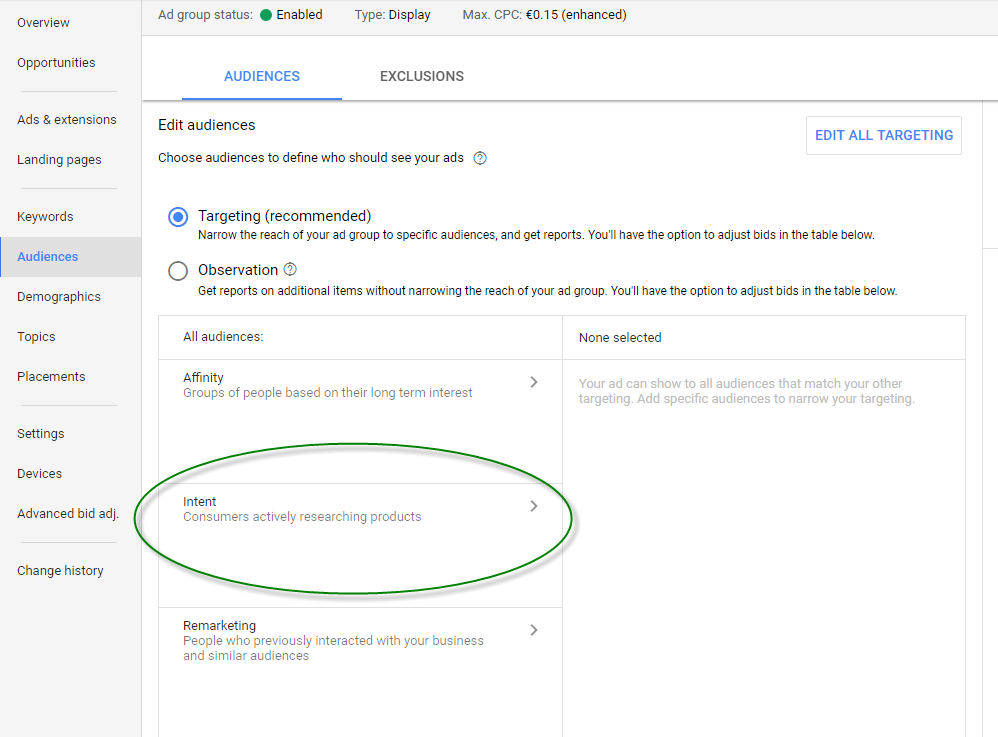
Task: Open help icon next to audiences description
Action: pos(480,158)
